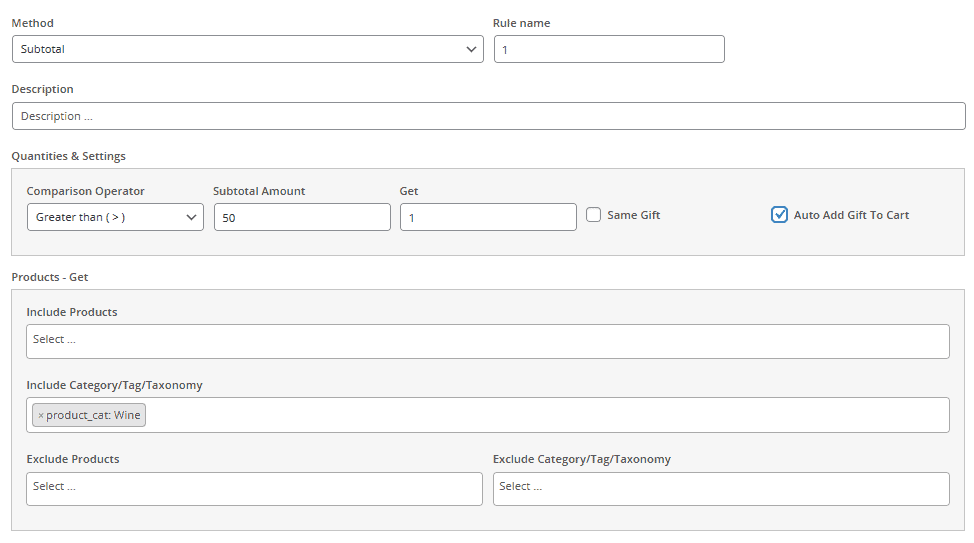Click the Rule name input field
This screenshot has width=974, height=543.
tap(608, 49)
